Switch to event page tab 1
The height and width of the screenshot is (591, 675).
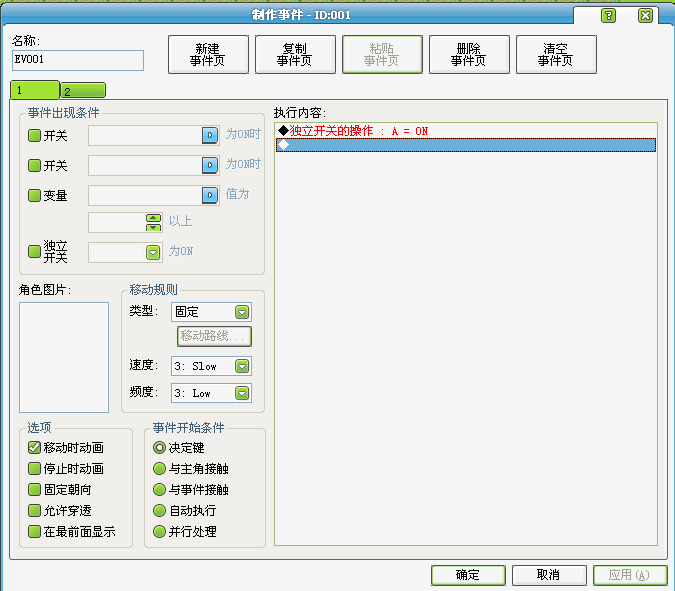click(35, 90)
